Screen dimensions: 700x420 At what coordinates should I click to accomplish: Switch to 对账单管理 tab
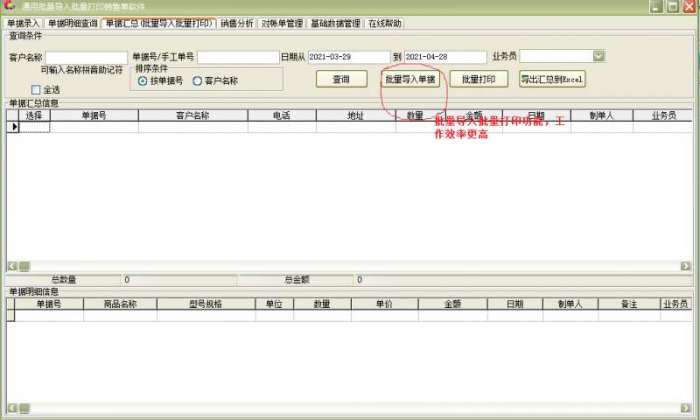(x=282, y=23)
